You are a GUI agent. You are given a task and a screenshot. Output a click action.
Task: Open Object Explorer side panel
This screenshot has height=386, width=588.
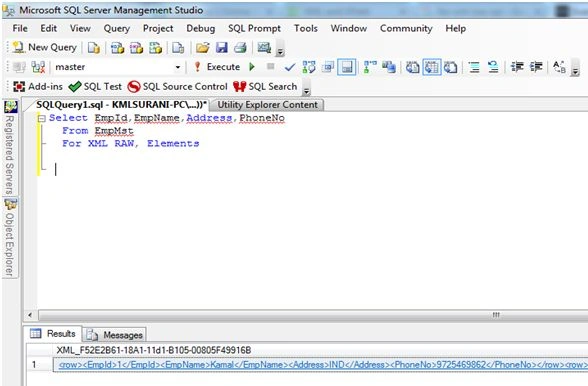click(x=10, y=238)
